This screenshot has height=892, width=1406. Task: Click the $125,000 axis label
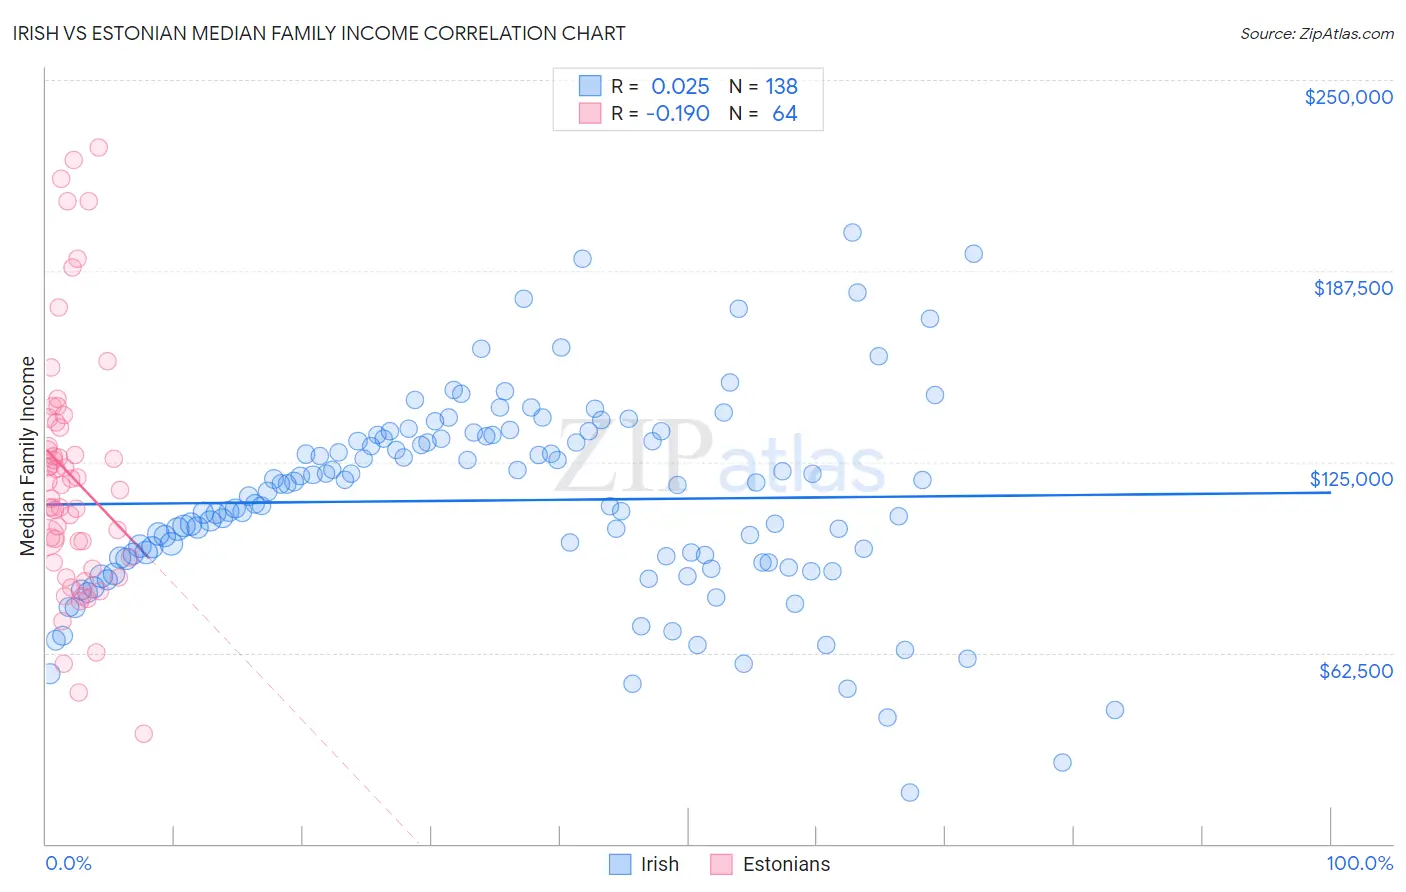coord(1351,479)
